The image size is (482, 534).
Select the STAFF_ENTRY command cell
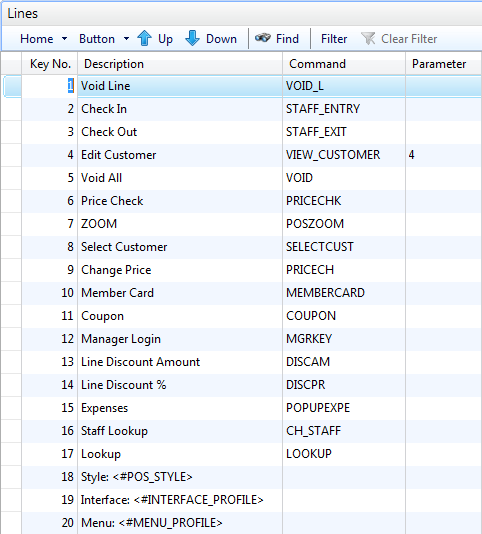point(344,109)
